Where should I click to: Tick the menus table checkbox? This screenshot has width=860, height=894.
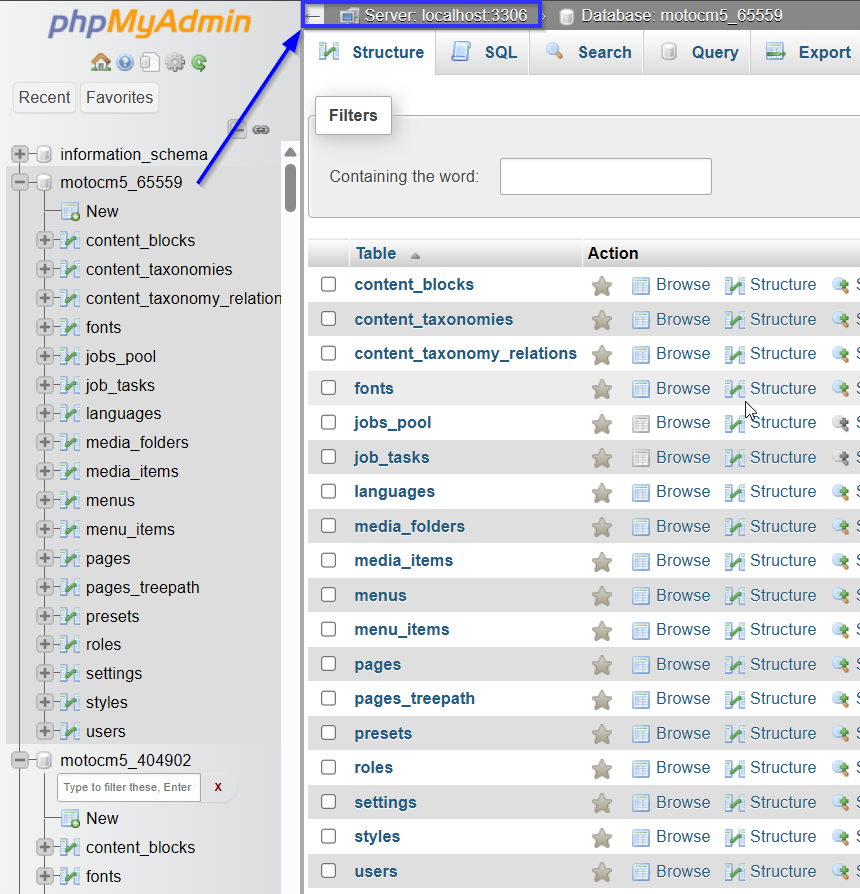[x=328, y=595]
